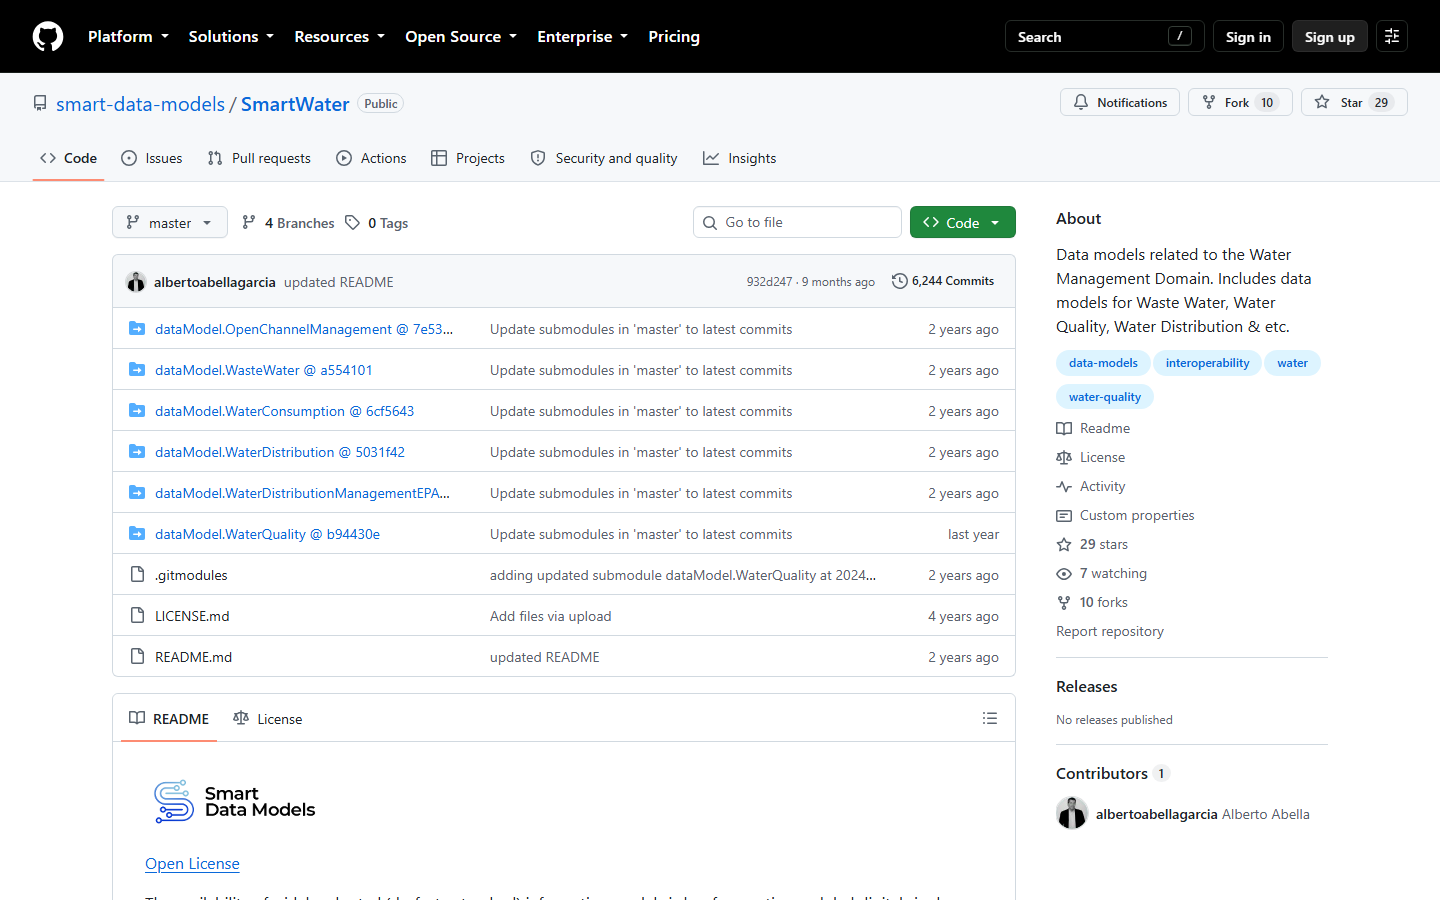Open Activity link in About sidebar
Image resolution: width=1440 pixels, height=900 pixels.
tap(1091, 486)
